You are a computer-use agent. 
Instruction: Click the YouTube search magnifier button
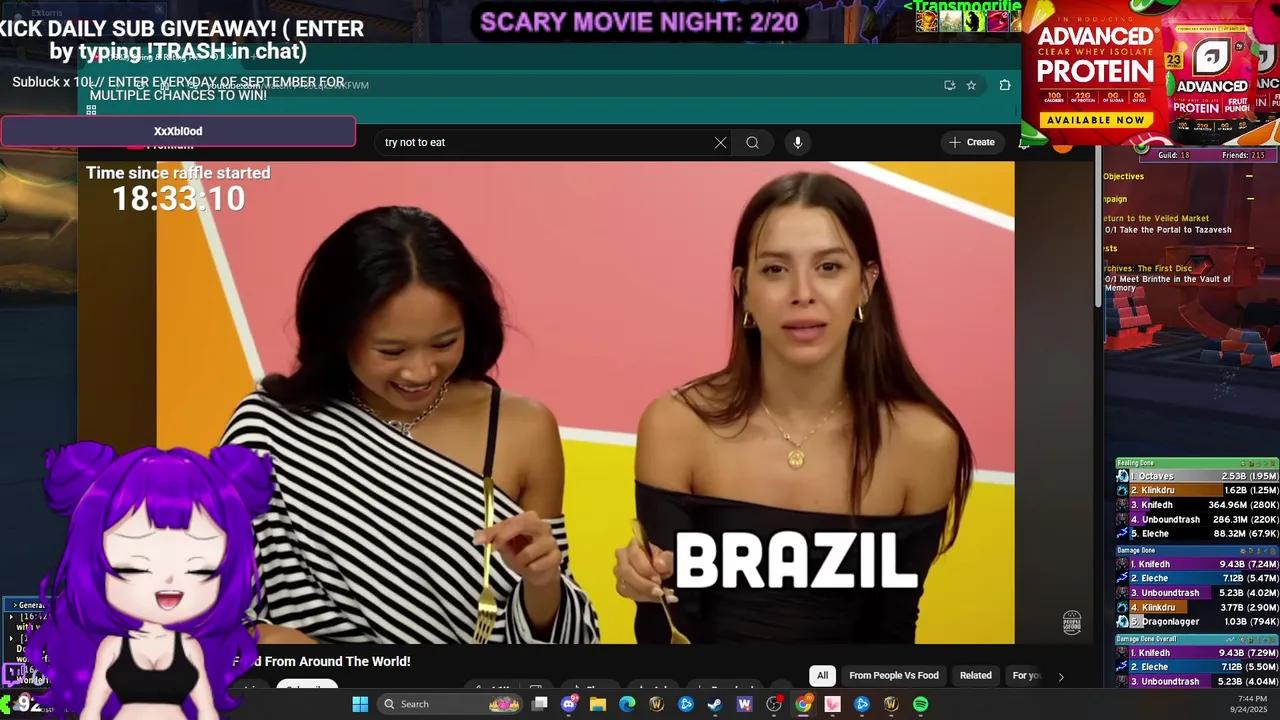pos(752,142)
